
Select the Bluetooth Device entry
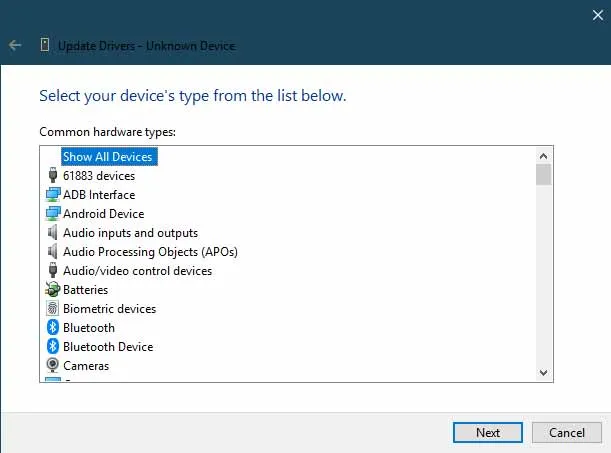[x=108, y=347]
